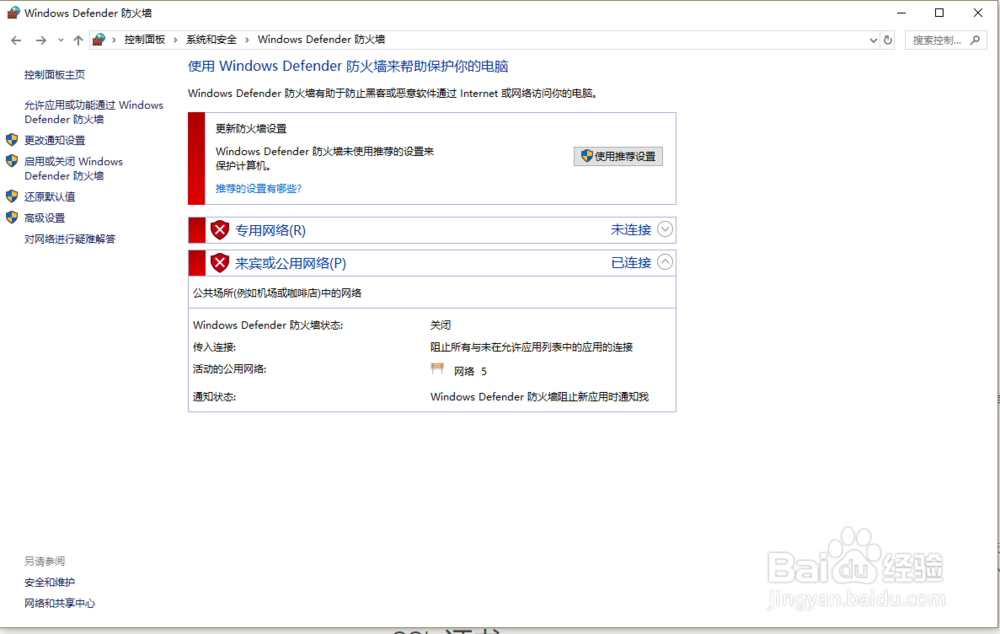Screen dimensions: 1000x634
Task: Click the shield icon beside 启用或关闭 Windows Defender 防火墙
Action: (x=12, y=161)
